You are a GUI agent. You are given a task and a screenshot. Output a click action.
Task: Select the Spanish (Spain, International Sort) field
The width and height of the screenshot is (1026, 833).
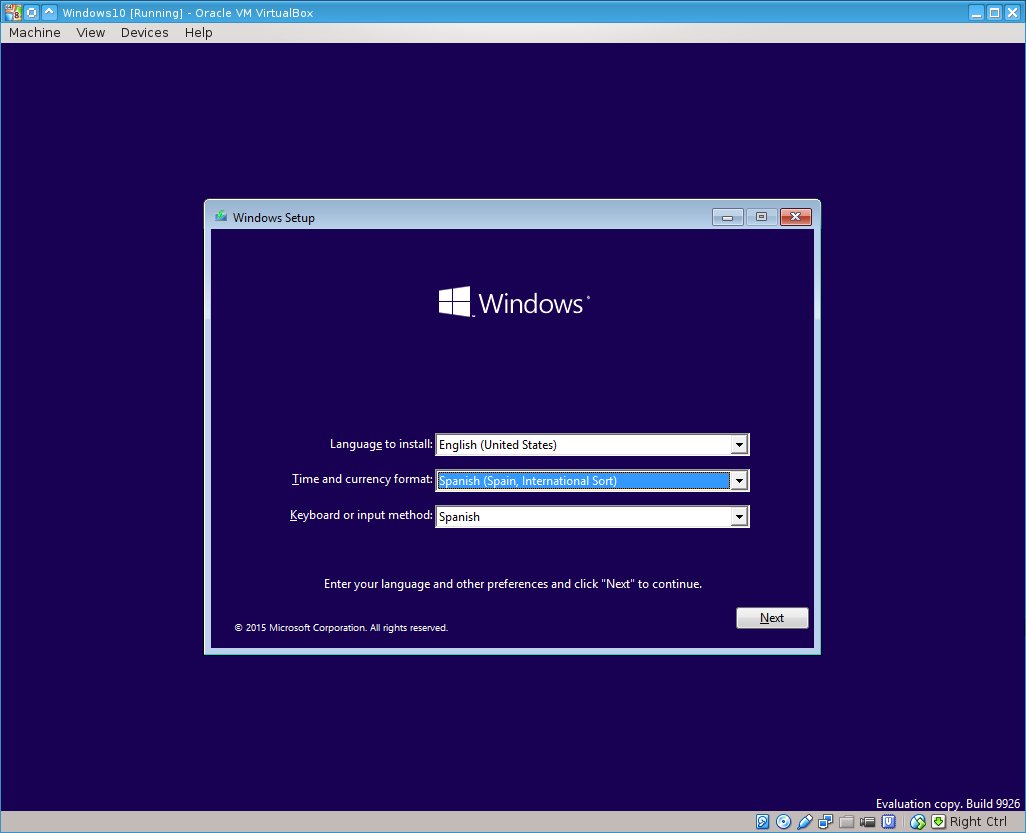592,481
